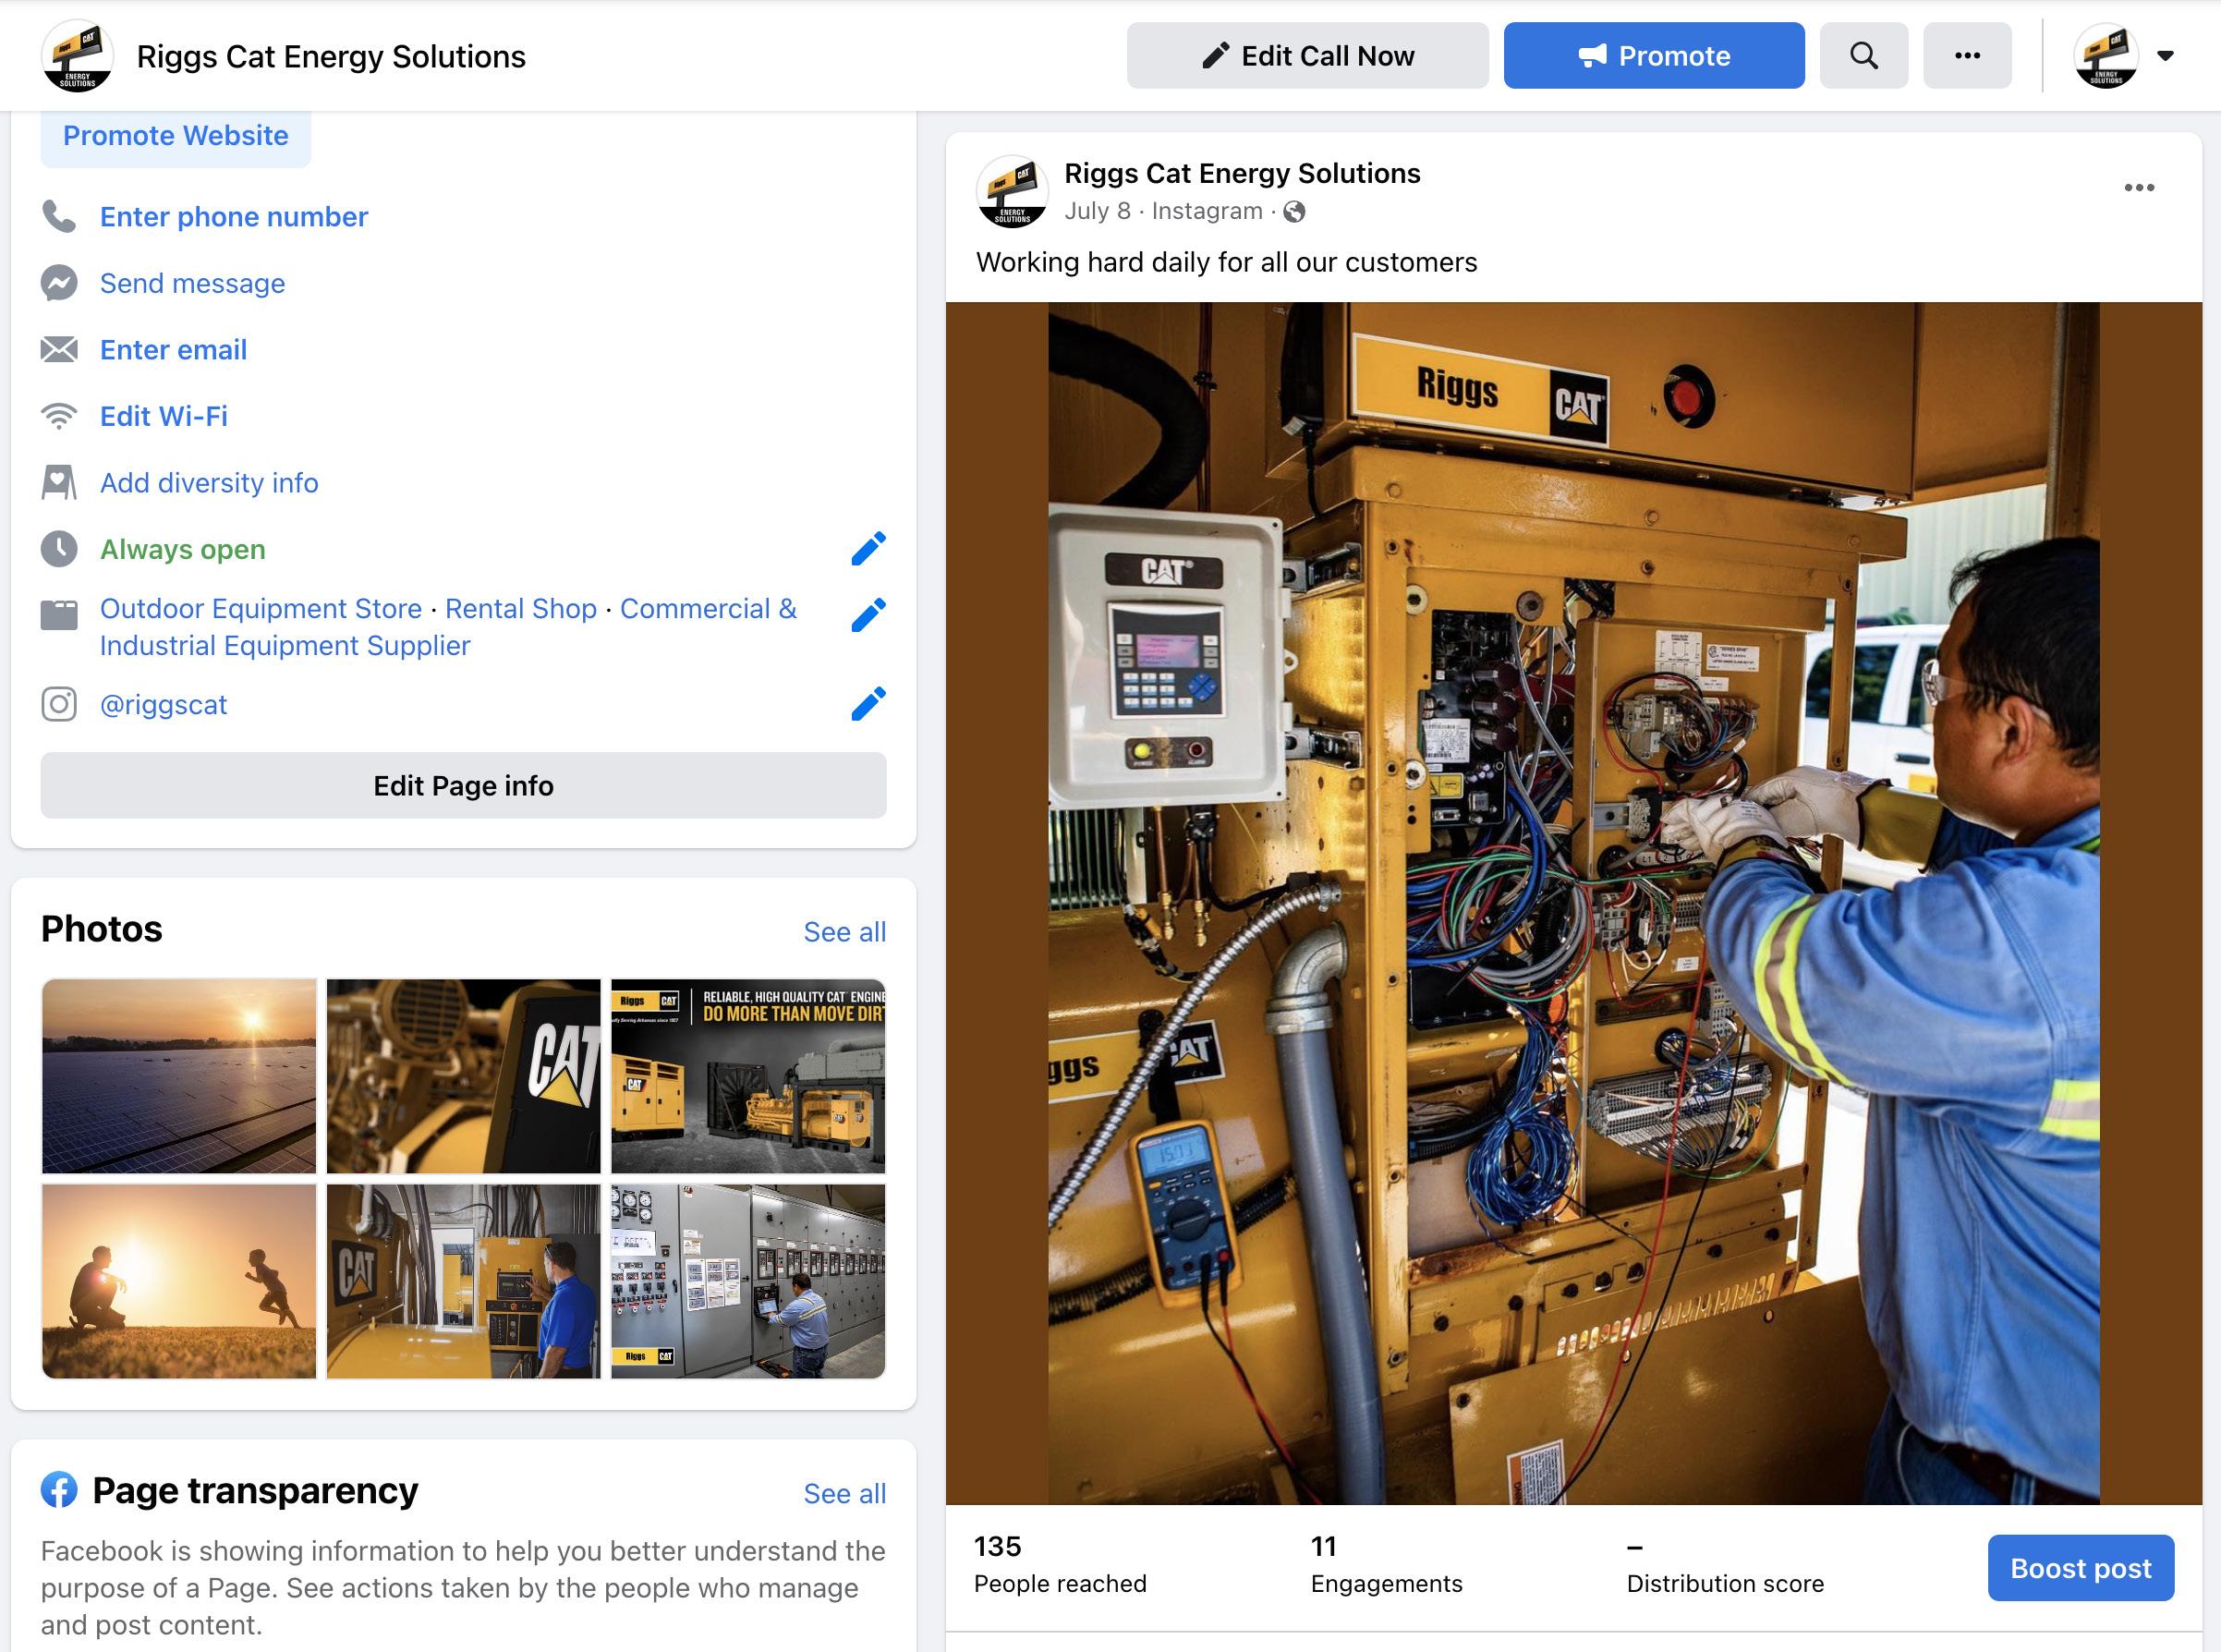Click the Wi-Fi signal icon
This screenshot has width=2221, height=1652.
coord(59,416)
